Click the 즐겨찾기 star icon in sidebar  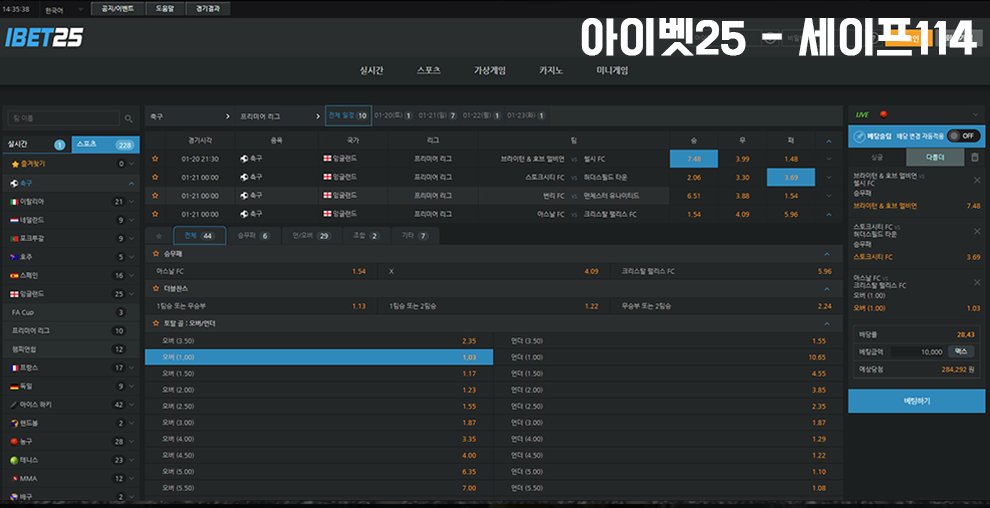[x=15, y=164]
